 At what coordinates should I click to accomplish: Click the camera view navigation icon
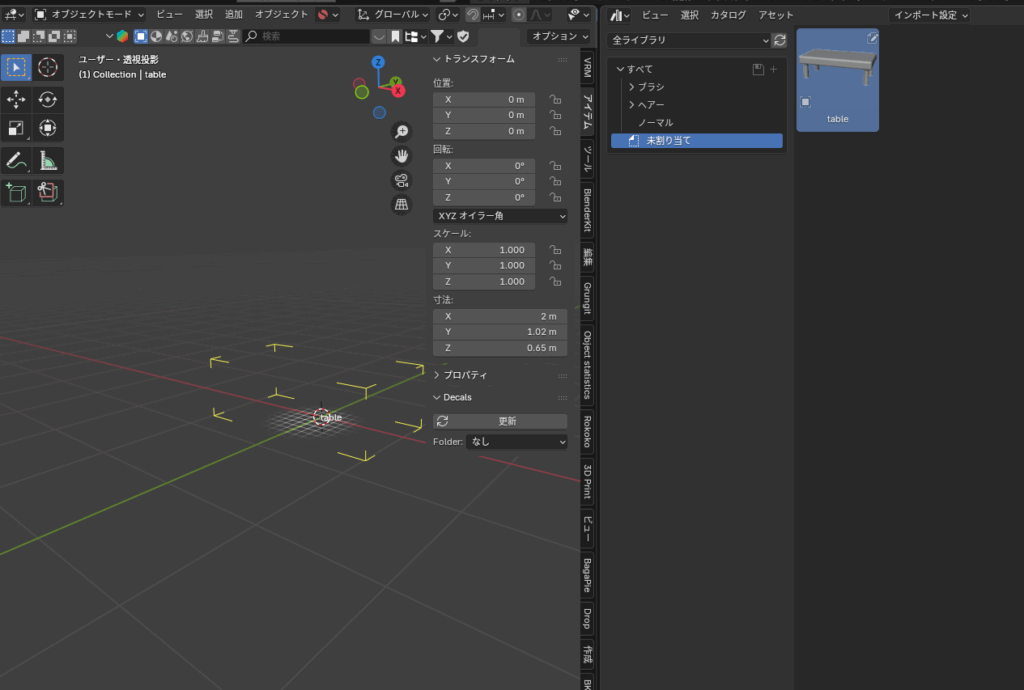tap(401, 180)
